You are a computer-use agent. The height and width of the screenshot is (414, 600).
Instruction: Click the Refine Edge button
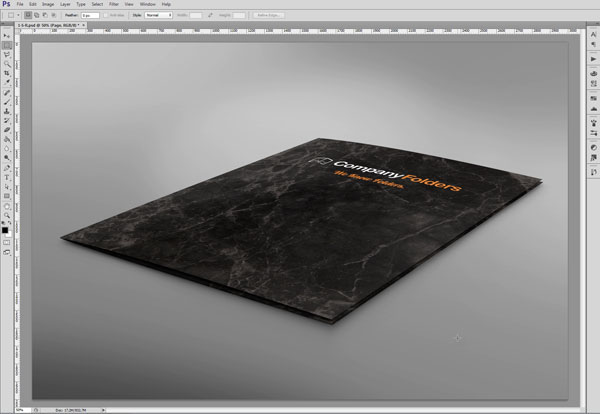point(269,15)
